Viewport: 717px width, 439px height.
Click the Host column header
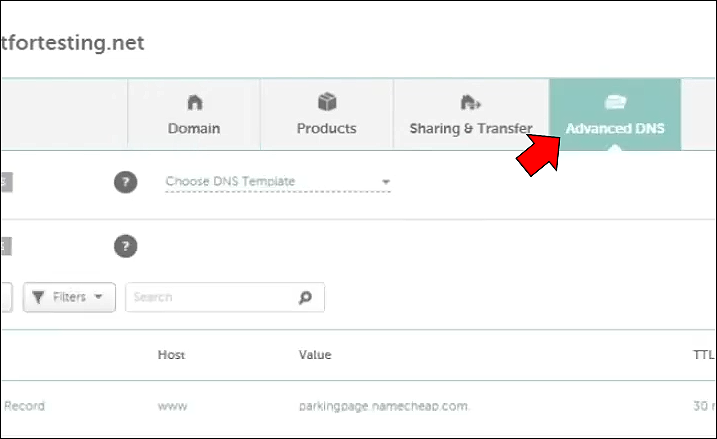(171, 355)
